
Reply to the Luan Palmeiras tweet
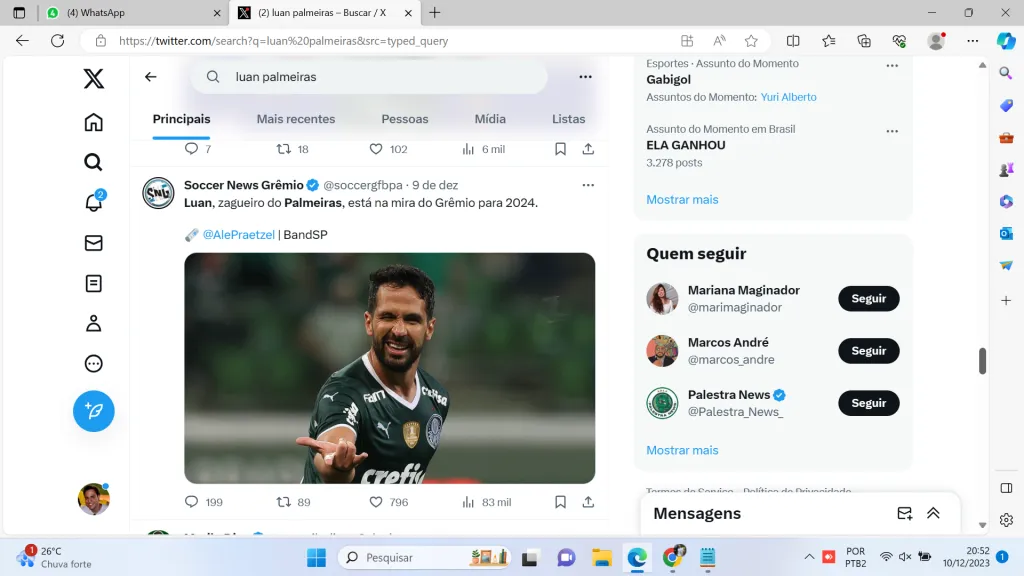[192, 502]
